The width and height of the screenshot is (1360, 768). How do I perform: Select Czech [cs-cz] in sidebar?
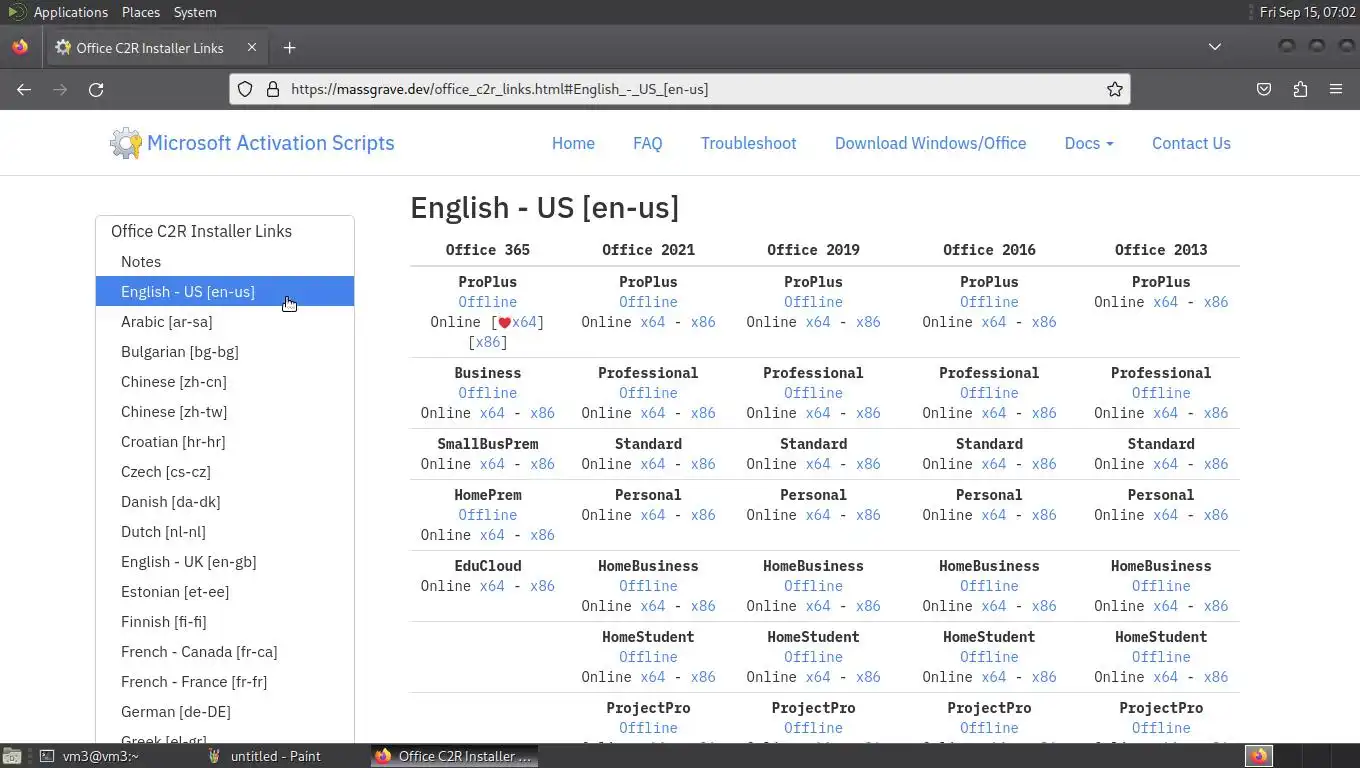click(225, 471)
